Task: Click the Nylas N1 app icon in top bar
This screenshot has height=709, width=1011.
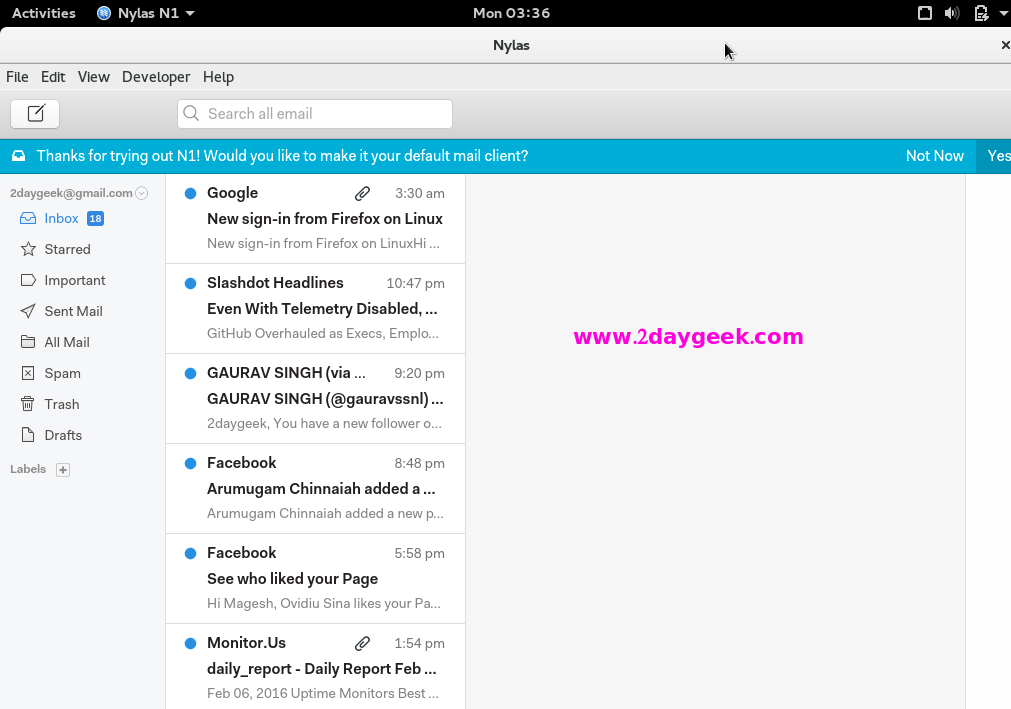Action: pyautogui.click(x=104, y=13)
